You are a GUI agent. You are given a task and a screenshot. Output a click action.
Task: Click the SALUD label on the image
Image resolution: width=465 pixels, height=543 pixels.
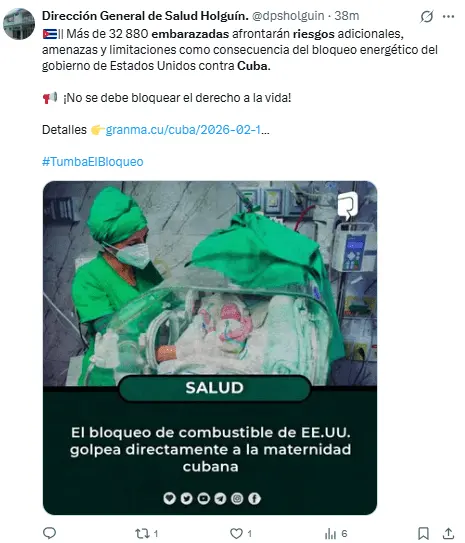[x=214, y=388]
